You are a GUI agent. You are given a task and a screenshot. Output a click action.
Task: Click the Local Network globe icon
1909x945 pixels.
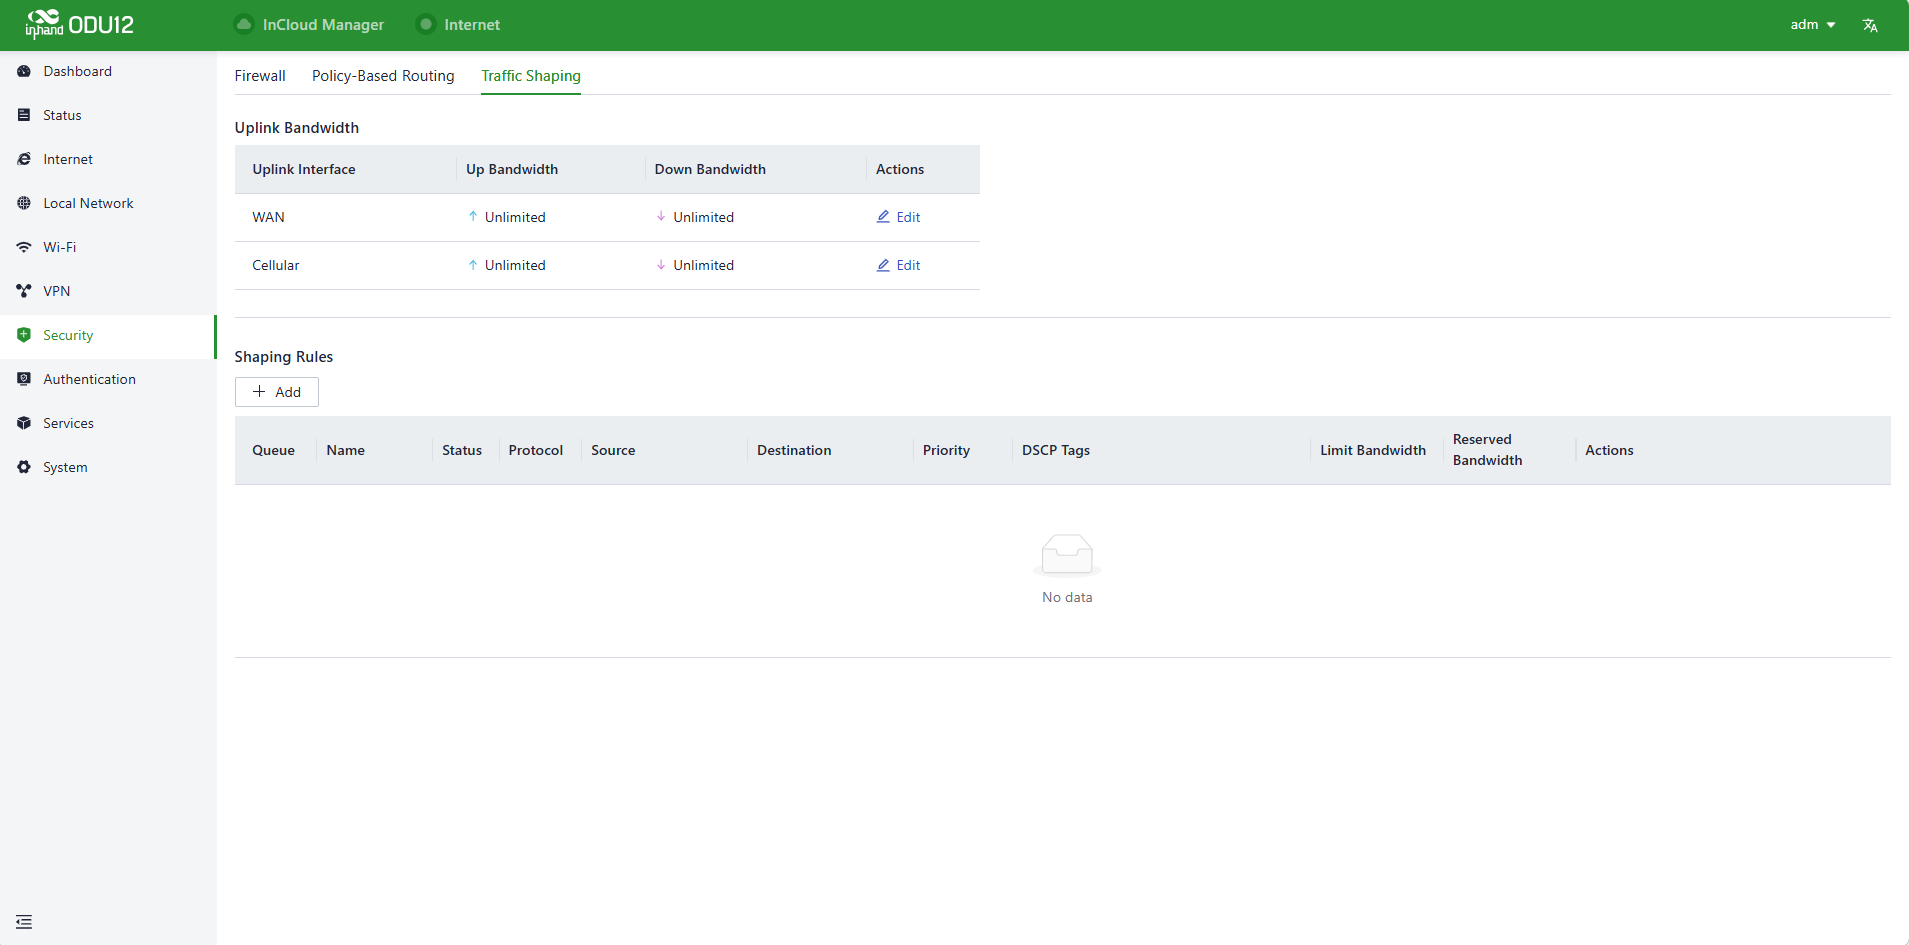(x=24, y=203)
